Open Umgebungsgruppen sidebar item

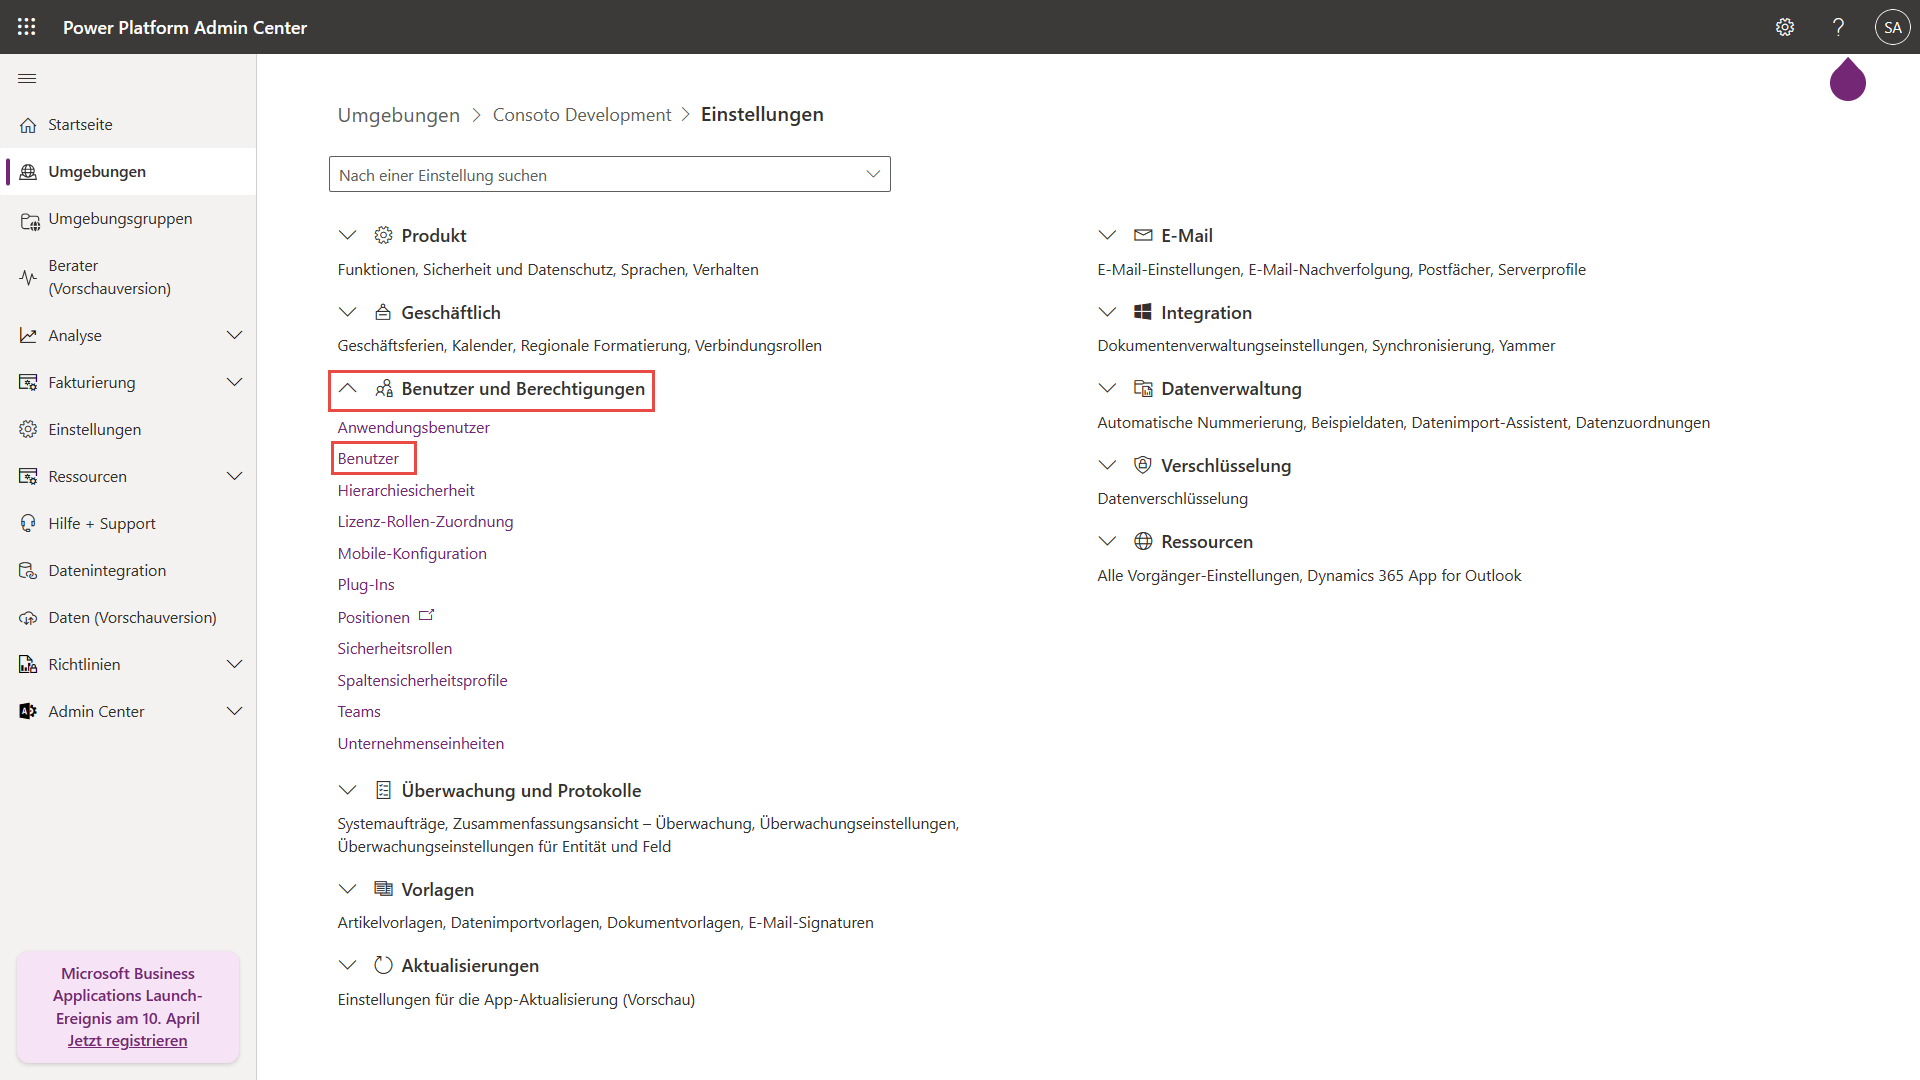point(128,219)
